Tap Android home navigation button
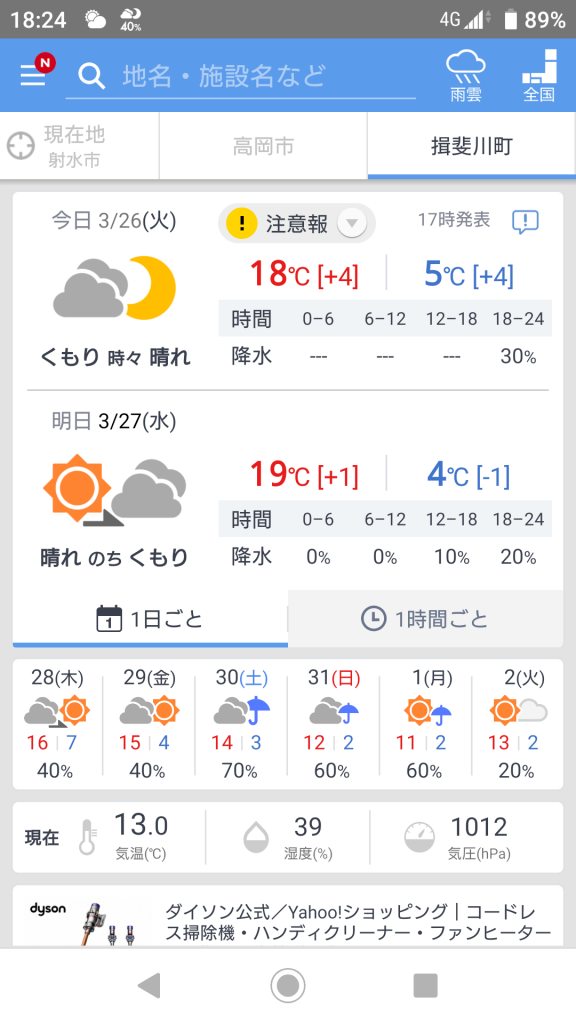The width and height of the screenshot is (576, 1024). tap(288, 985)
